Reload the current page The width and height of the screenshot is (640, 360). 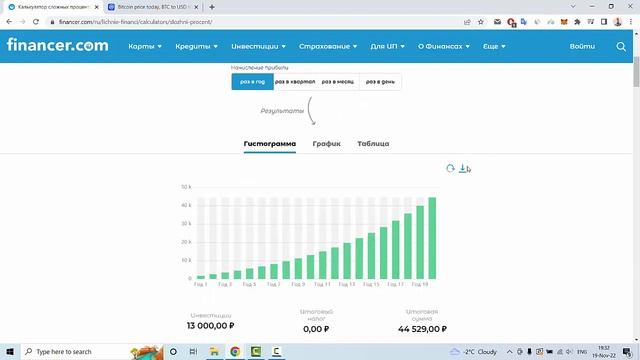click(x=36, y=22)
